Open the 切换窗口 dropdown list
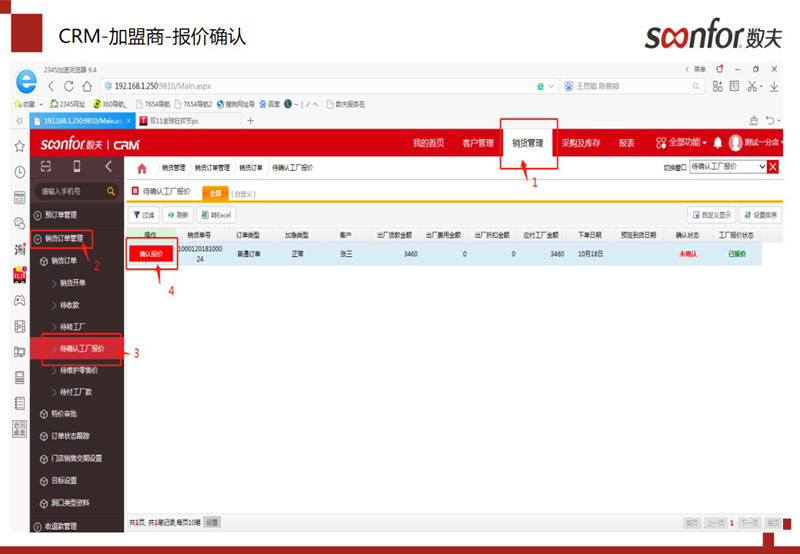800x554 pixels. coord(761,167)
